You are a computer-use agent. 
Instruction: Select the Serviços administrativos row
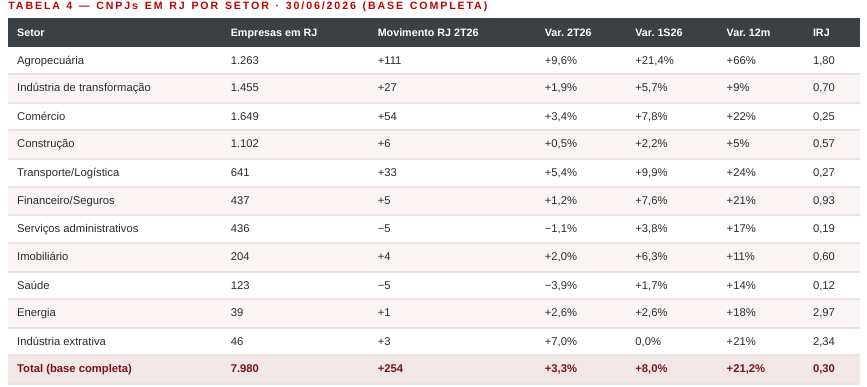point(434,228)
